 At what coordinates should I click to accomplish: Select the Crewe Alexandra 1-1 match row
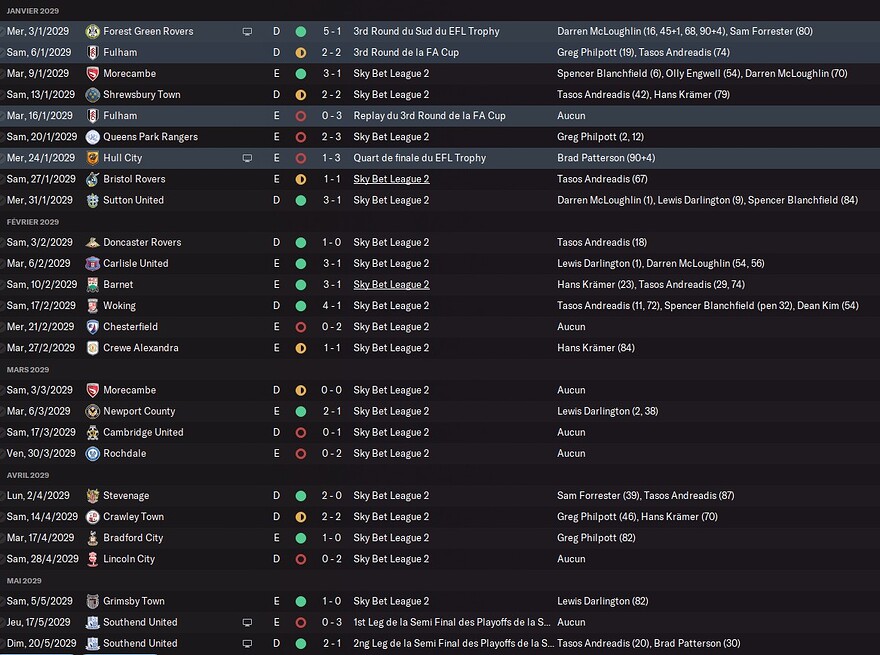[x=440, y=348]
